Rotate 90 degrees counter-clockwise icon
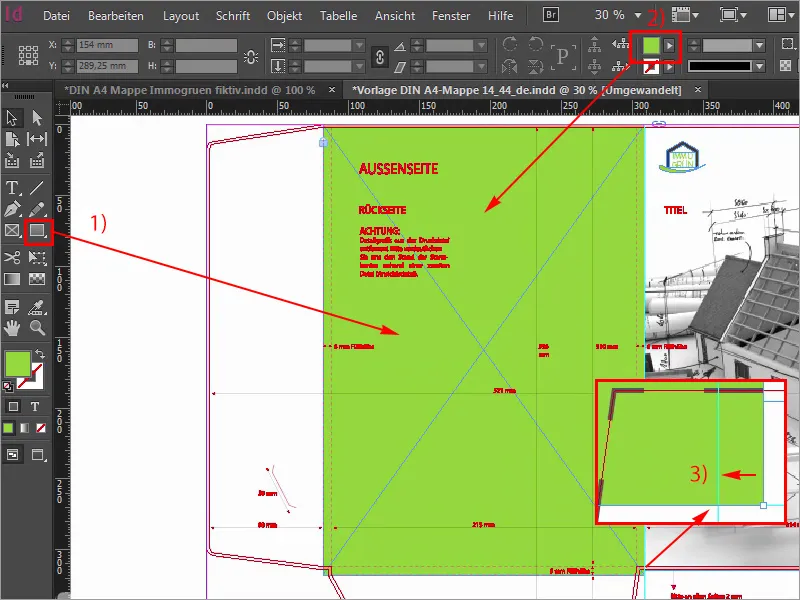Image resolution: width=800 pixels, height=600 pixels. 535,44
